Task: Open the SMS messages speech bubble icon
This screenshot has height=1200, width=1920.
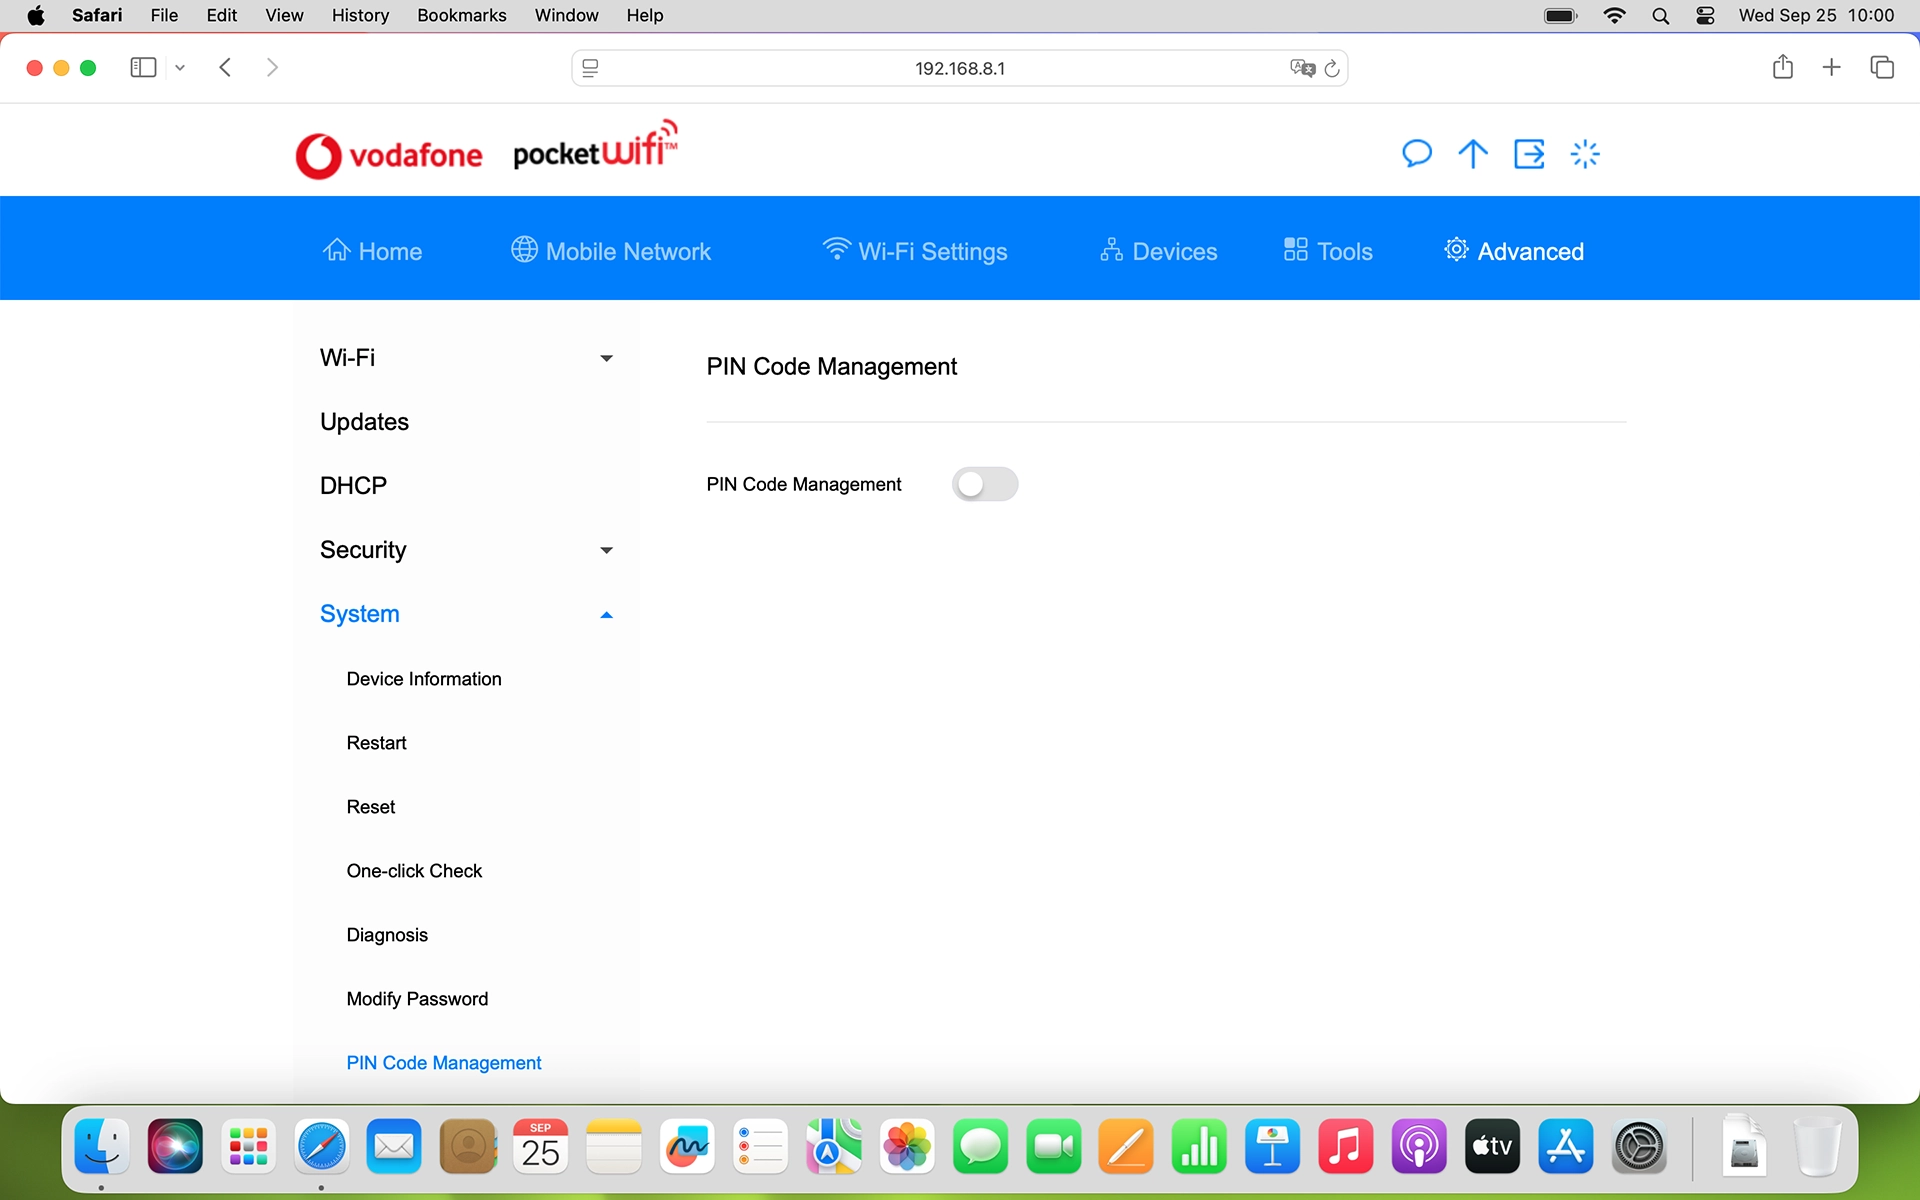Action: tap(1416, 154)
